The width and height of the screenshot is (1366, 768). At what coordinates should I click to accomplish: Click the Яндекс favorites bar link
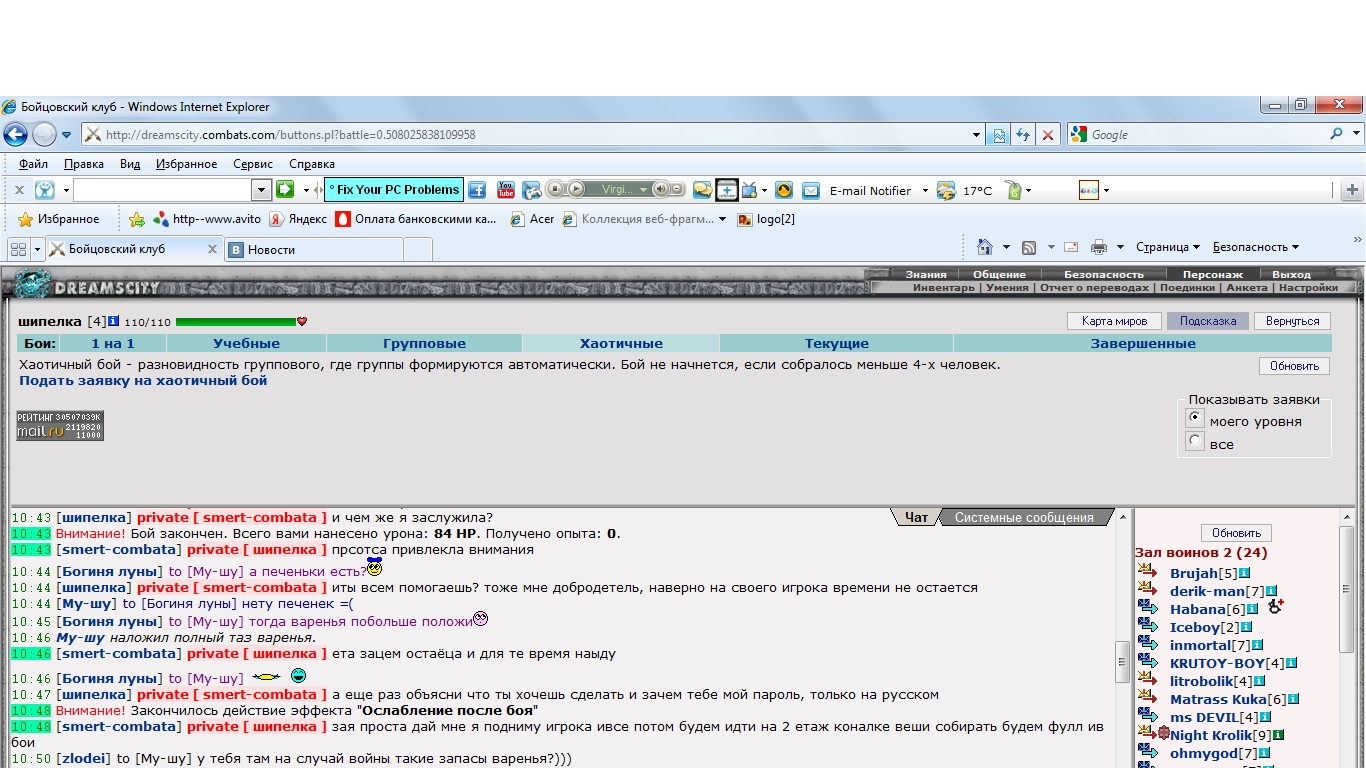(298, 219)
